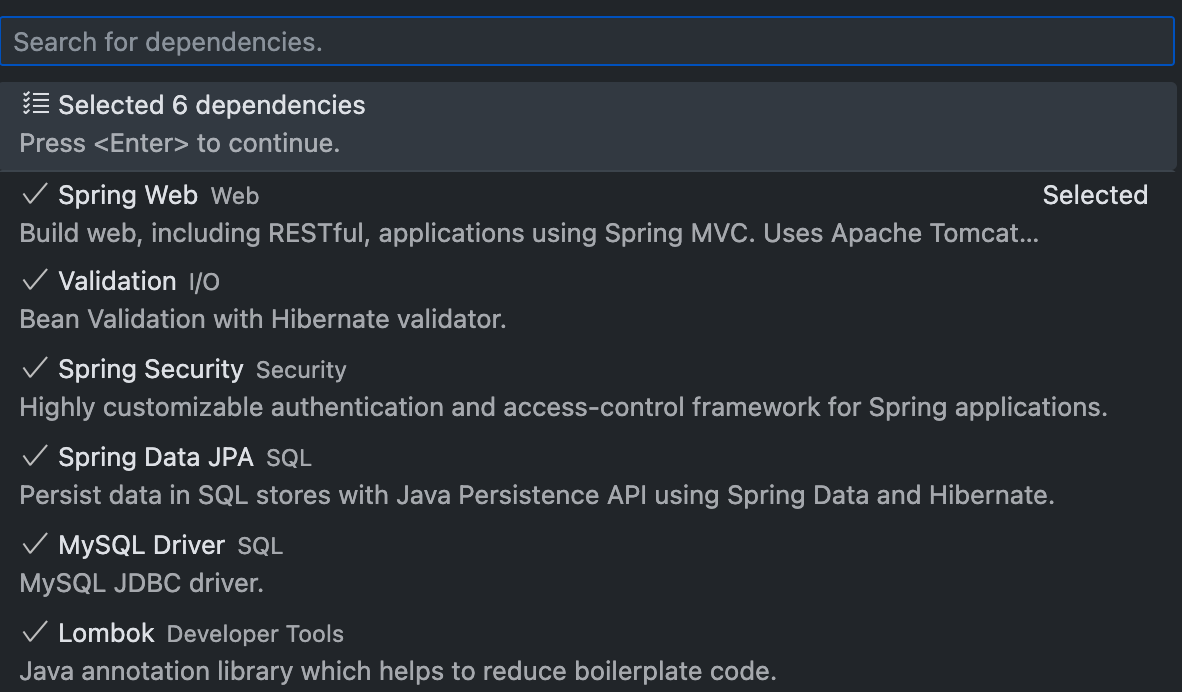The width and height of the screenshot is (1182, 692).
Task: Uncheck the Validation checkmark
Action: 35,281
